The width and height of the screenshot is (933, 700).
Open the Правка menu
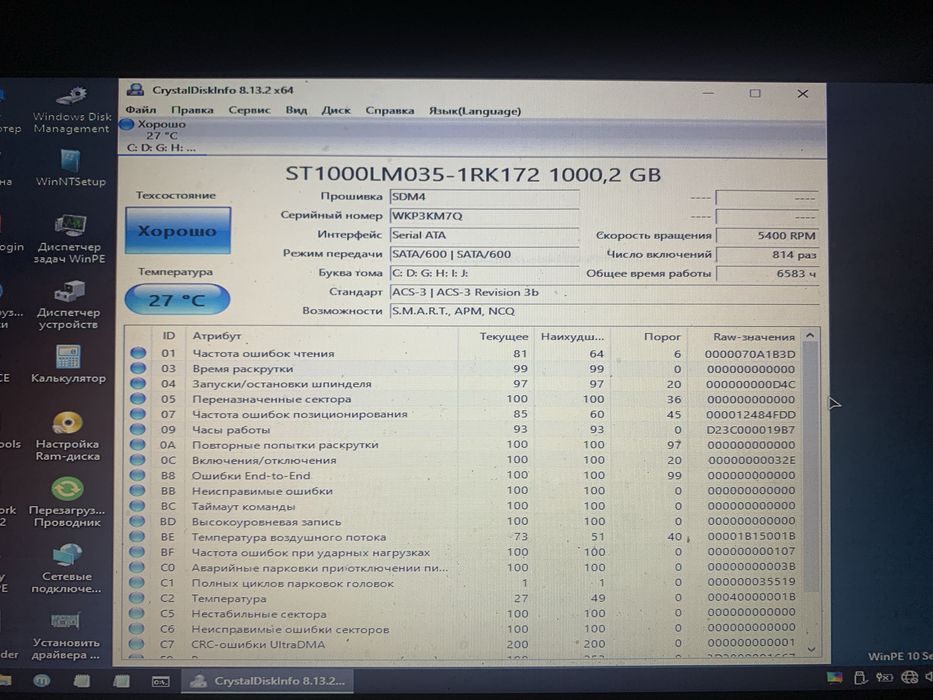(192, 110)
